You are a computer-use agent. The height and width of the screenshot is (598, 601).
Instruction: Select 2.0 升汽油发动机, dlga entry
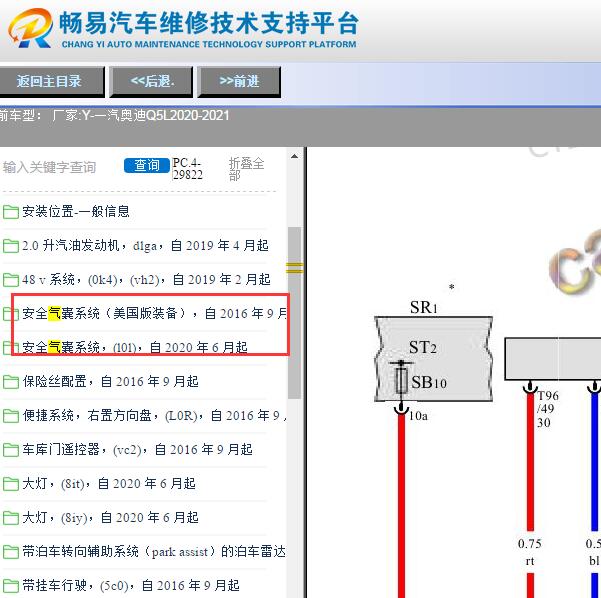click(145, 245)
